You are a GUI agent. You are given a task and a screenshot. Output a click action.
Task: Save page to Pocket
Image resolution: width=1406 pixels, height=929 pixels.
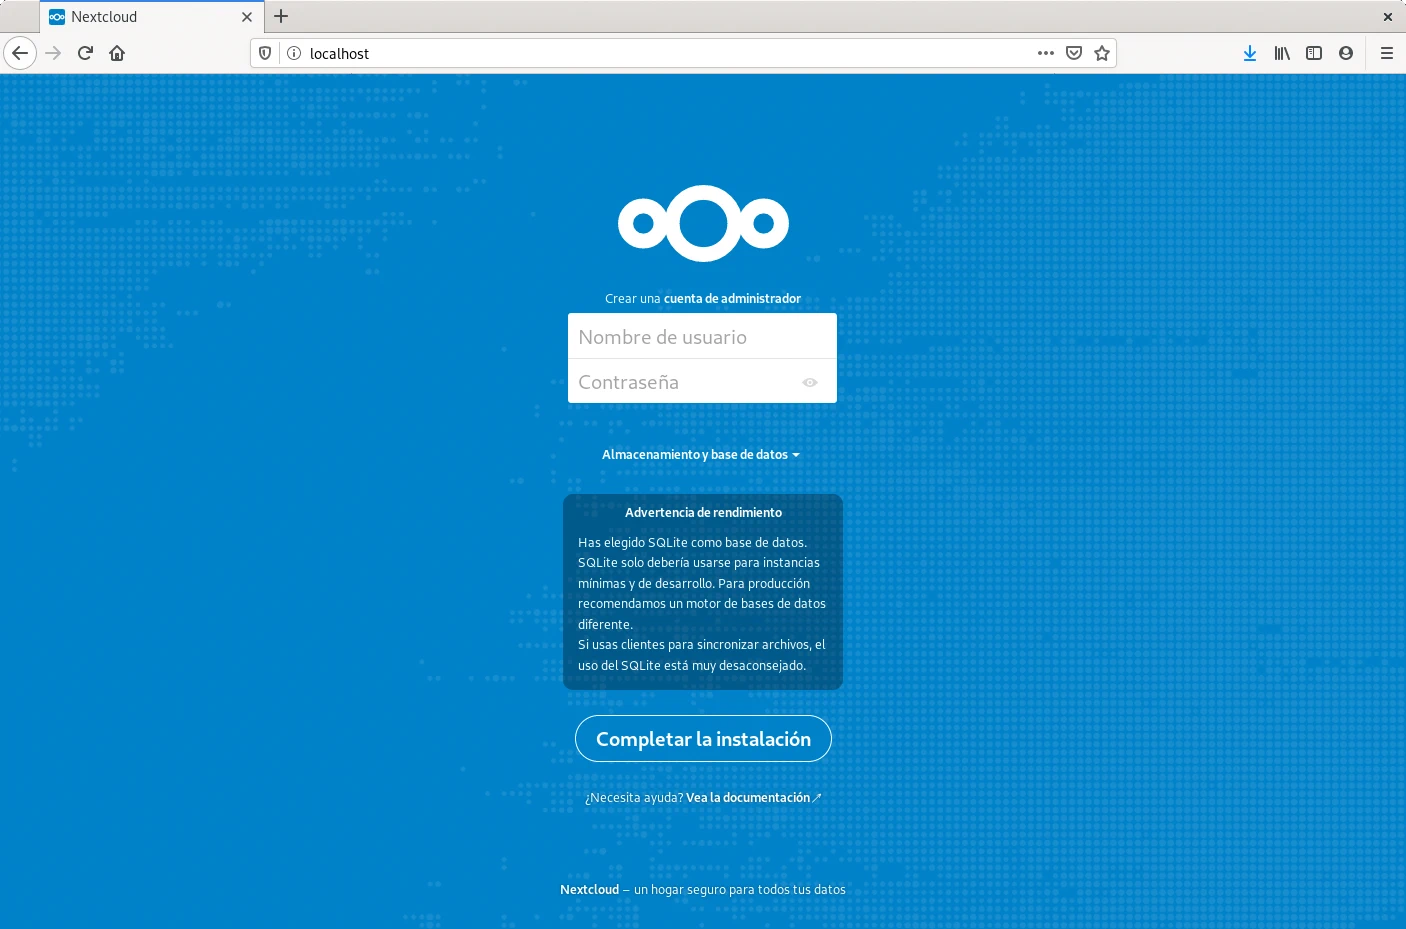coord(1074,53)
